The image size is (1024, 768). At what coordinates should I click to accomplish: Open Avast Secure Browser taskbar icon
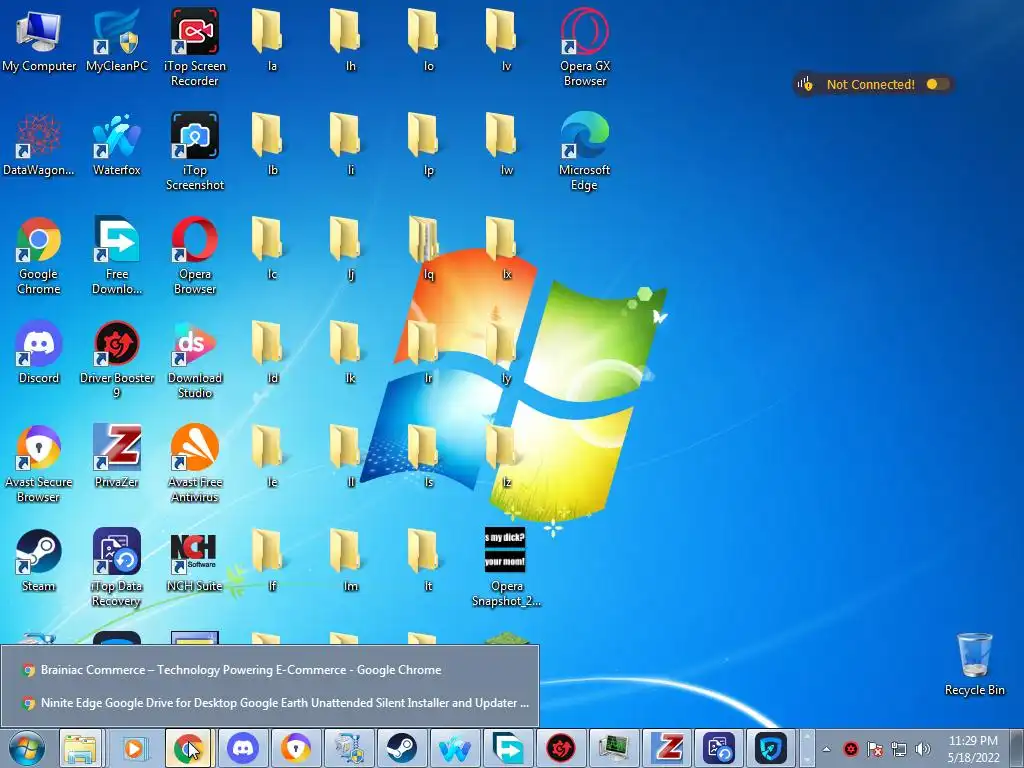pyautogui.click(x=296, y=748)
